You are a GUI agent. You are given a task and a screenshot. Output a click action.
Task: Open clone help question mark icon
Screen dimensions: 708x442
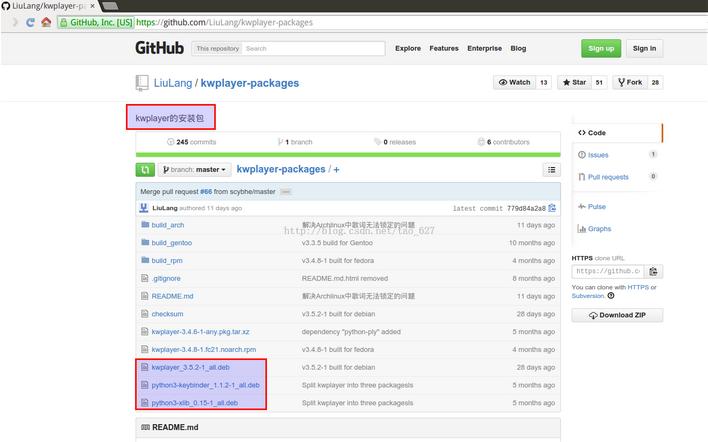611,296
